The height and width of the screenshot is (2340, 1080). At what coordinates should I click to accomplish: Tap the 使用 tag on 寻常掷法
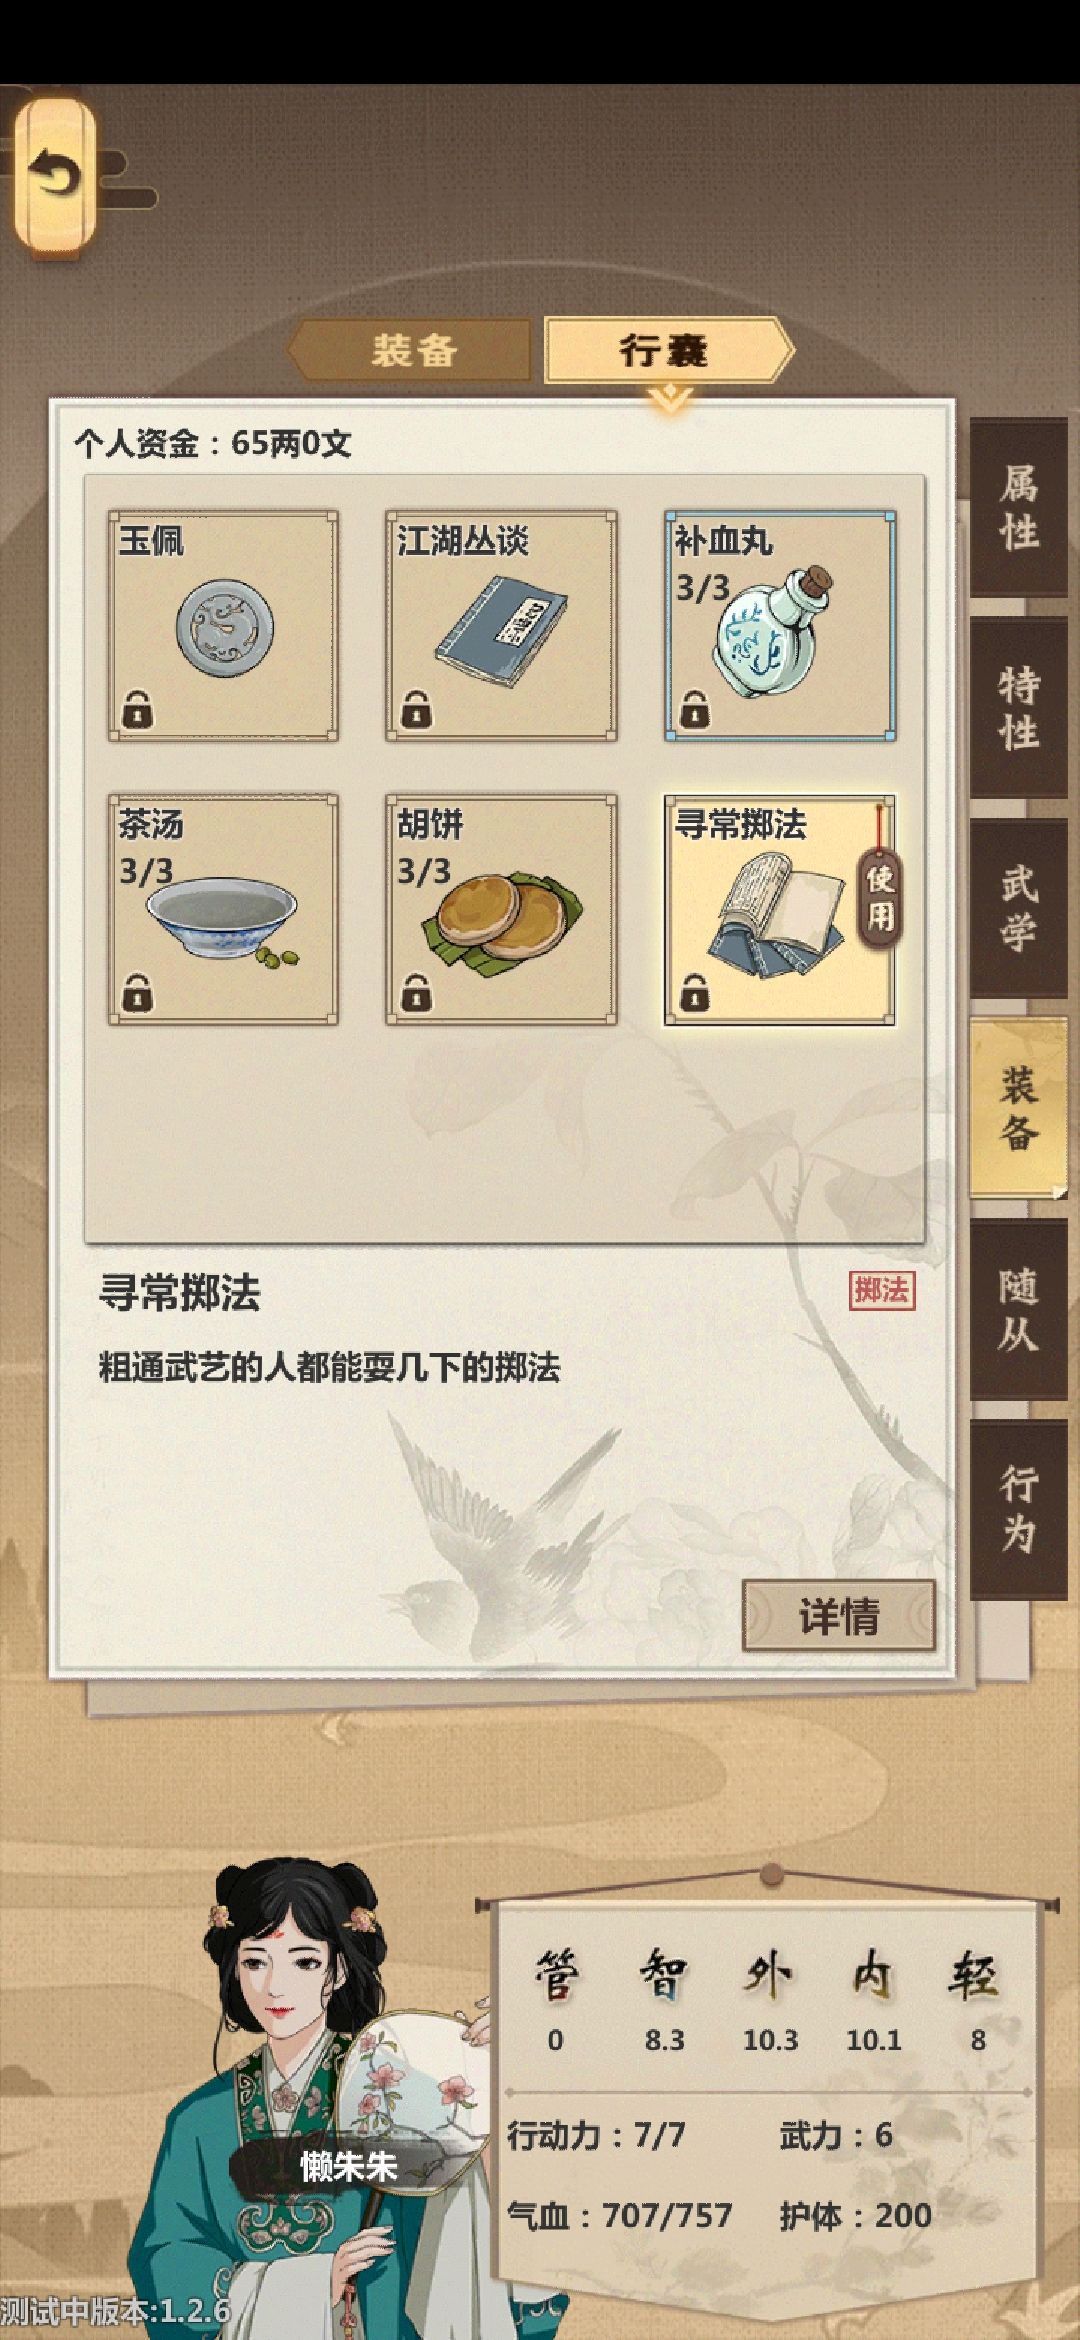879,897
